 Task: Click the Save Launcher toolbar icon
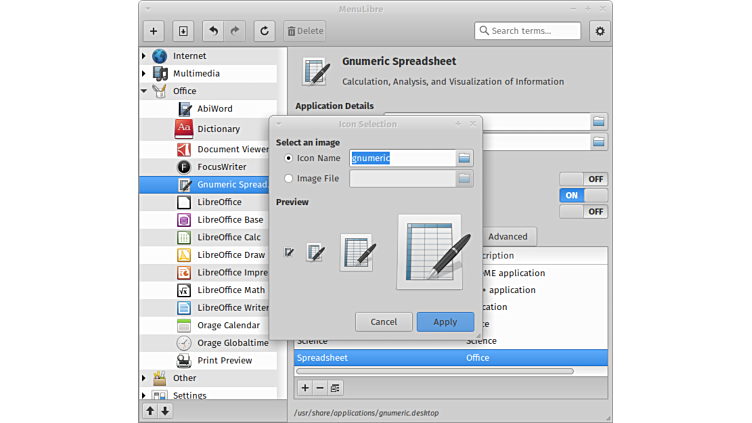(182, 31)
